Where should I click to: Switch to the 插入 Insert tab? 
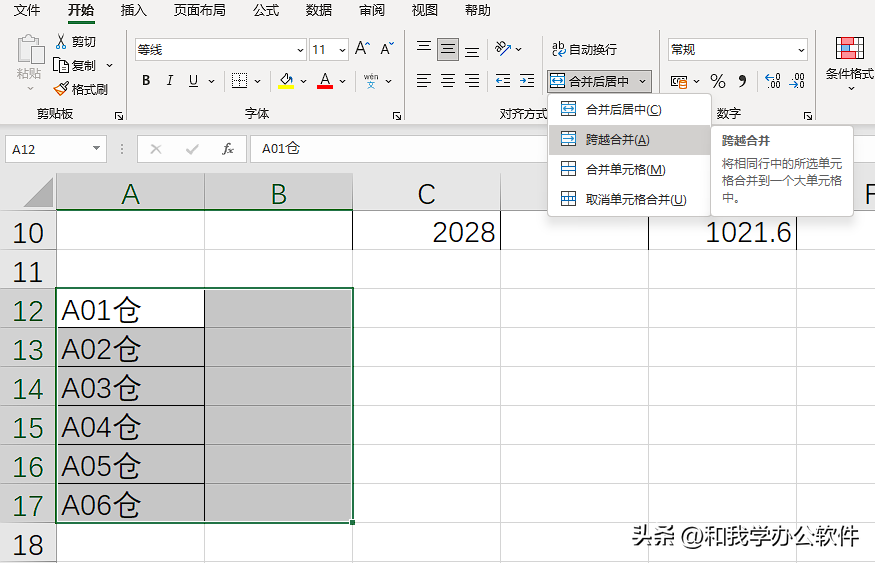[134, 10]
